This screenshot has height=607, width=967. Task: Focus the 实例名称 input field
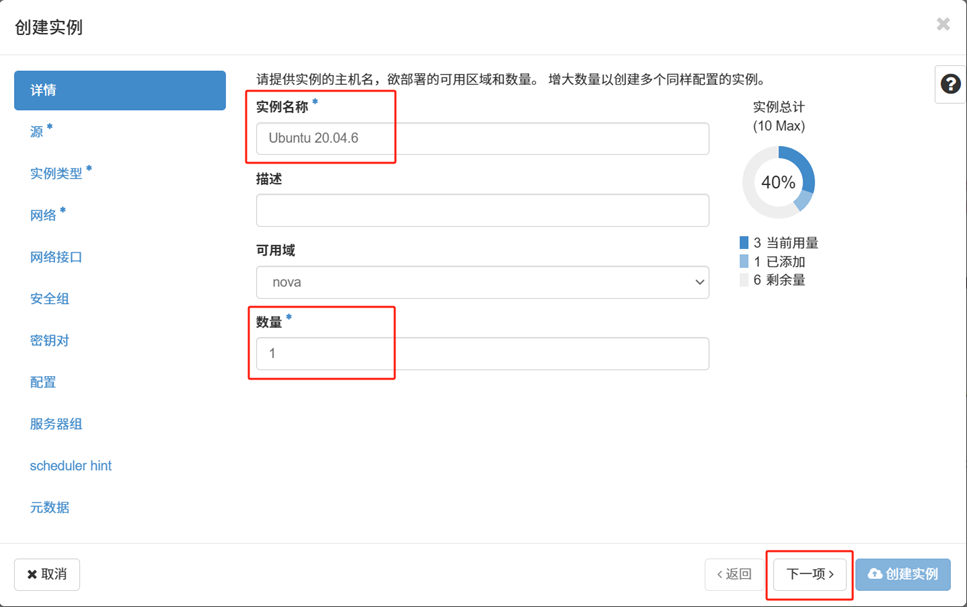482,138
